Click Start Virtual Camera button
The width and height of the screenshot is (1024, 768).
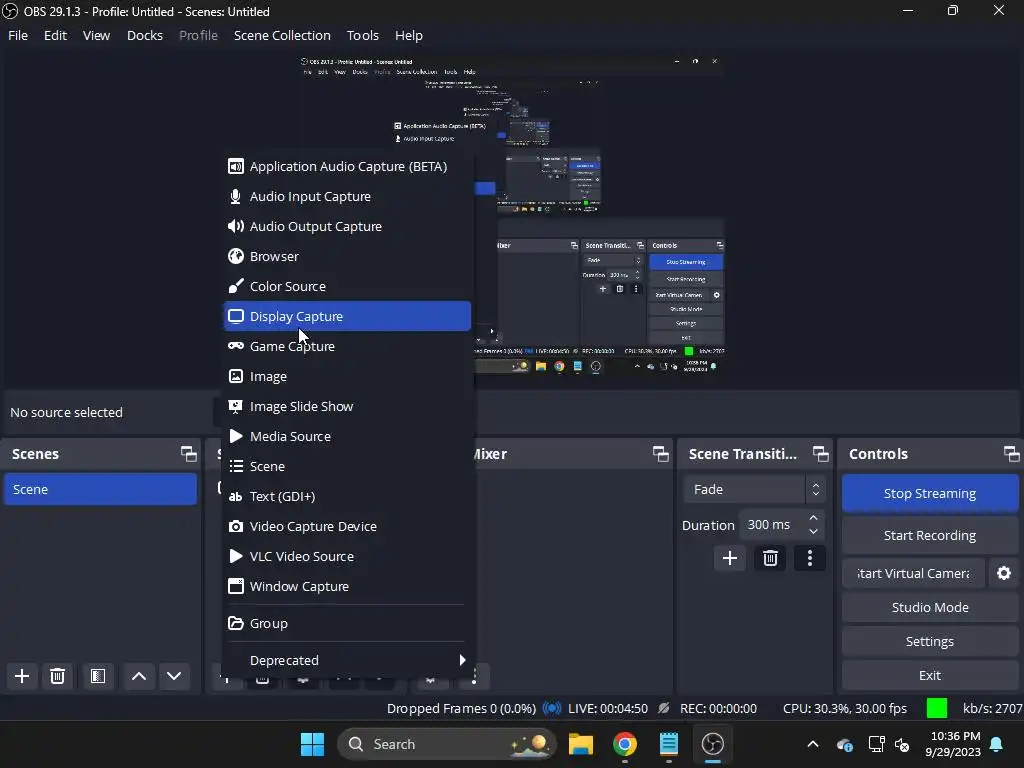(x=913, y=573)
